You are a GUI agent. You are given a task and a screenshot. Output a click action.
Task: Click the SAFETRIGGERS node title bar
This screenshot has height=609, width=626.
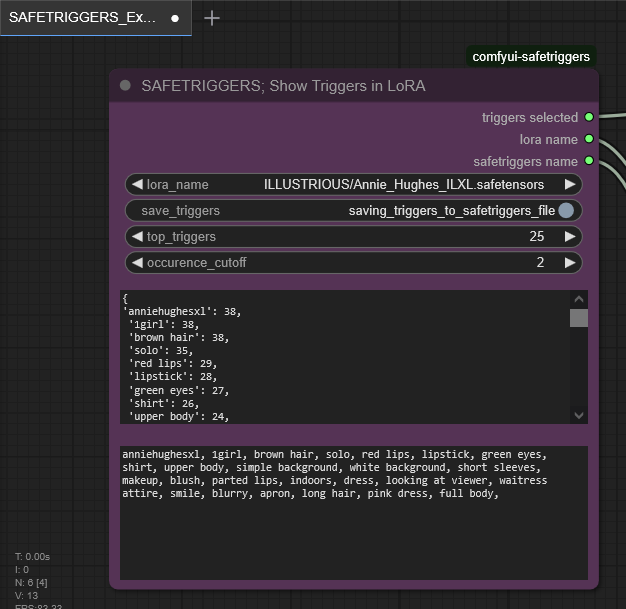(350, 86)
